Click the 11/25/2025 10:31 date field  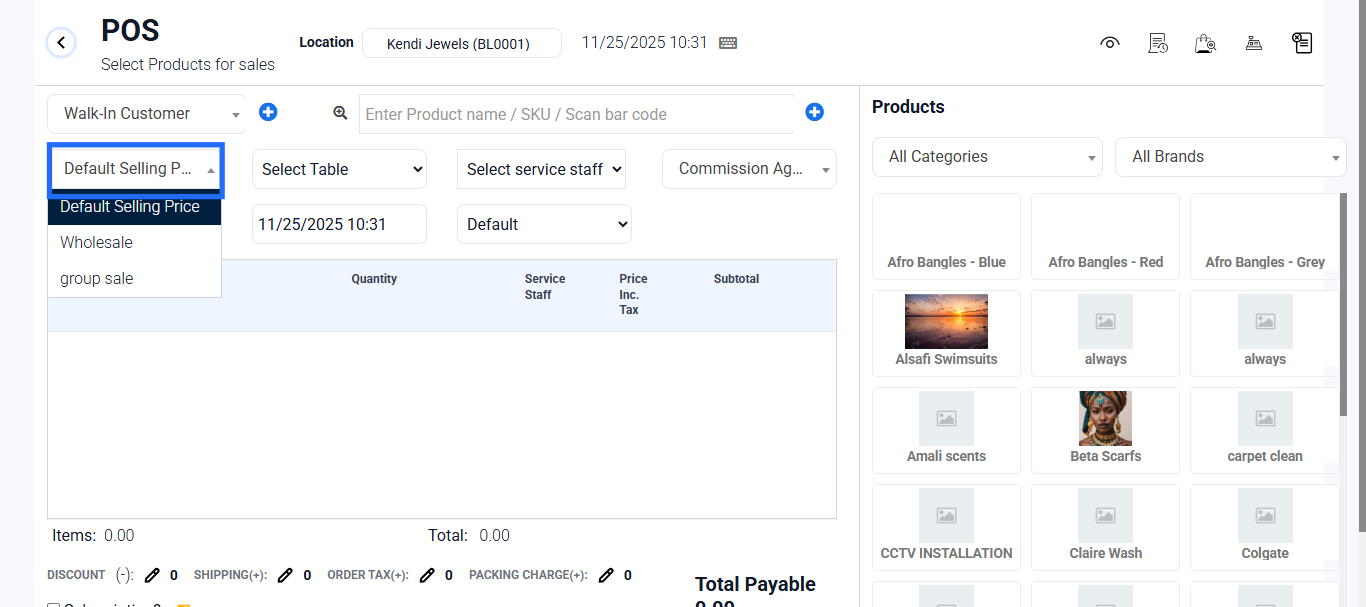tap(339, 224)
